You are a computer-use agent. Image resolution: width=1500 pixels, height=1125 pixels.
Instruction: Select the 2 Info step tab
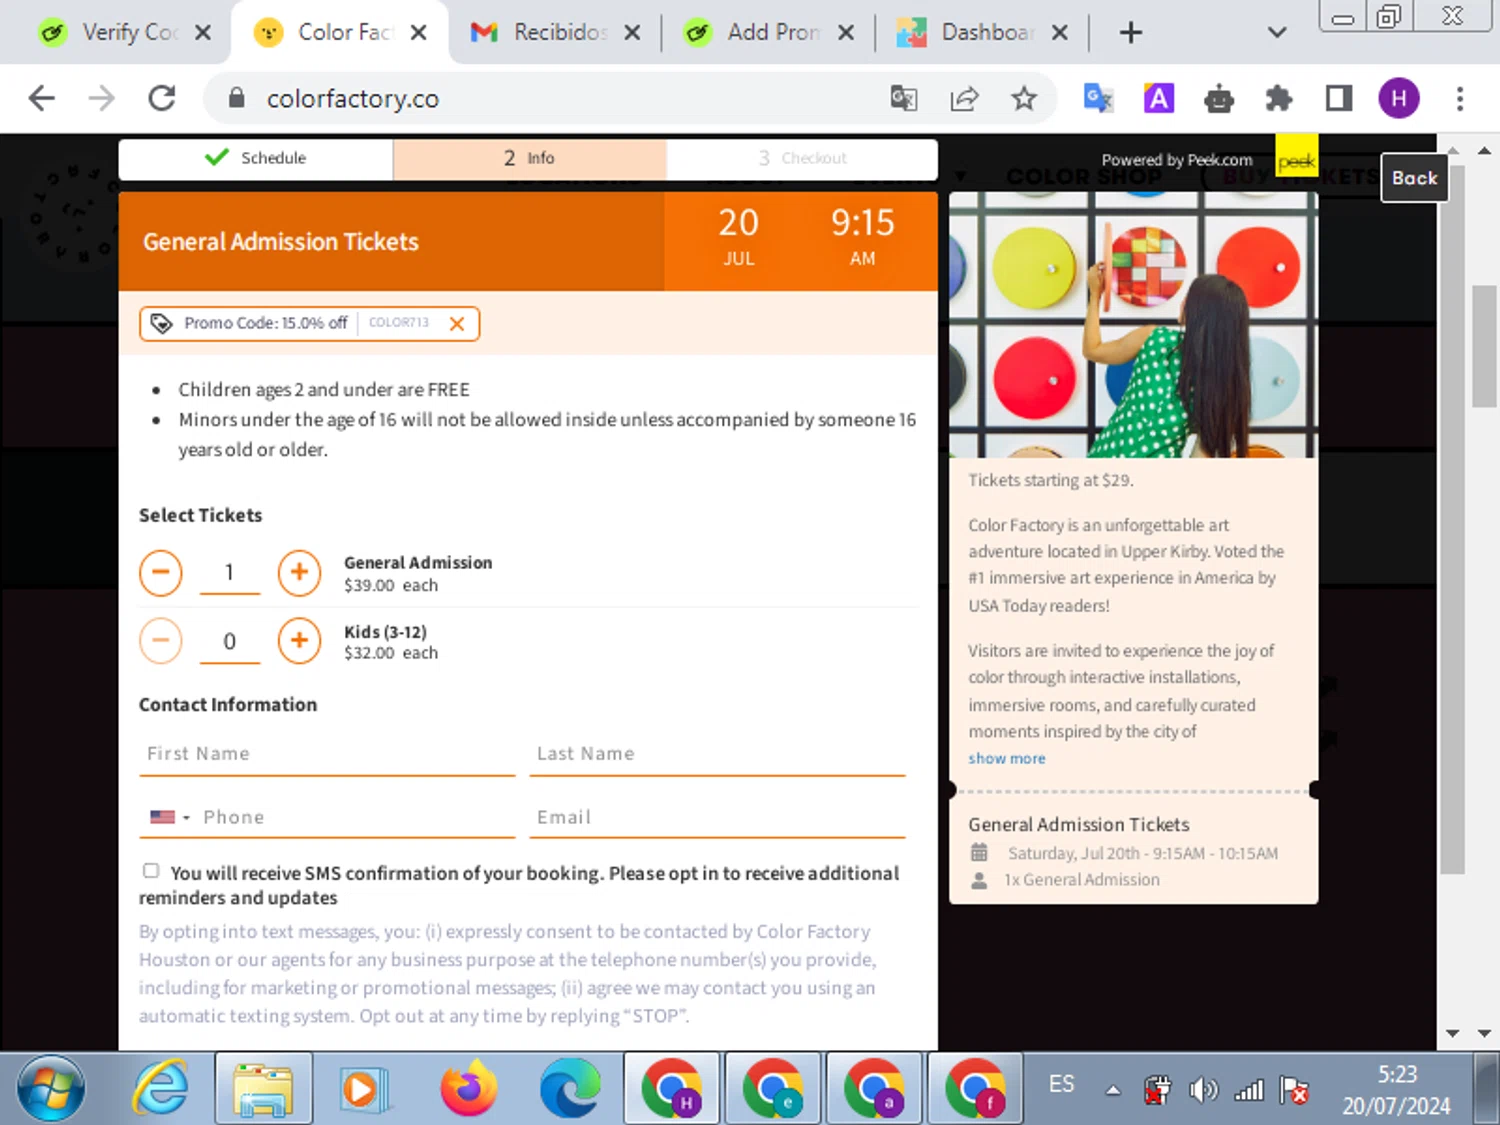coord(529,158)
